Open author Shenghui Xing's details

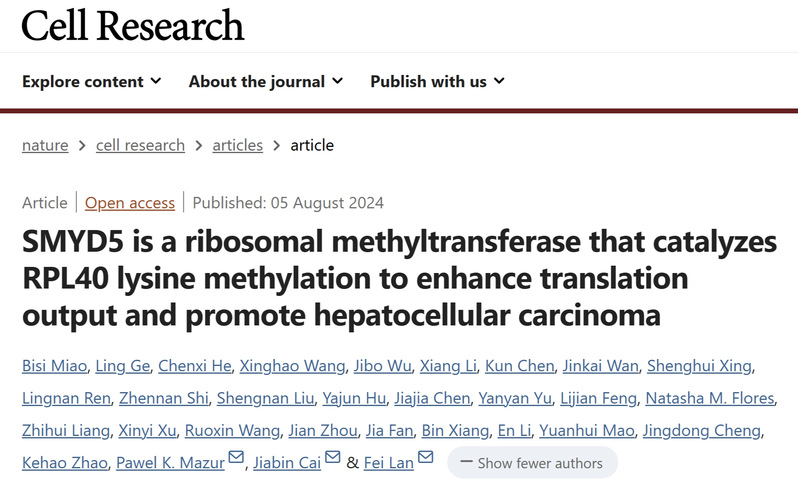point(699,365)
